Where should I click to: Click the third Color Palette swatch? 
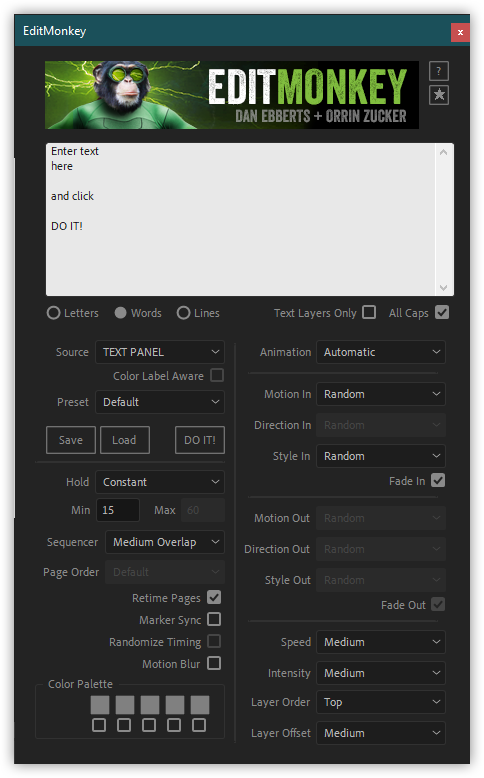[x=150, y=705]
